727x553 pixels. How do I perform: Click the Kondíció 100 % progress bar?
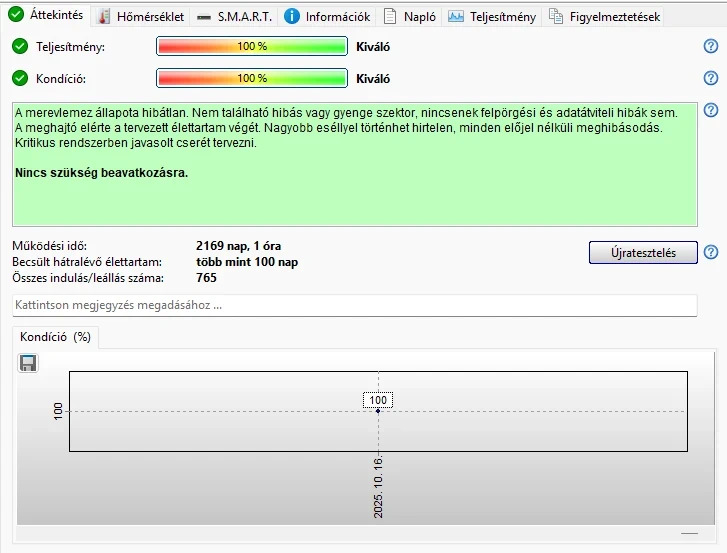click(x=252, y=78)
